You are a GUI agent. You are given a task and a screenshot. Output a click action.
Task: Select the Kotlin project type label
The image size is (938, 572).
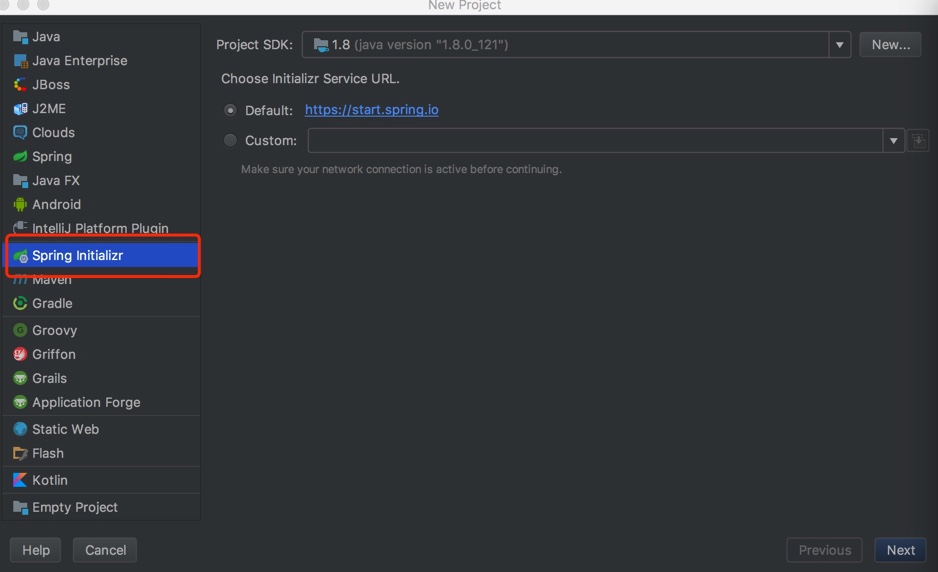(x=50, y=480)
